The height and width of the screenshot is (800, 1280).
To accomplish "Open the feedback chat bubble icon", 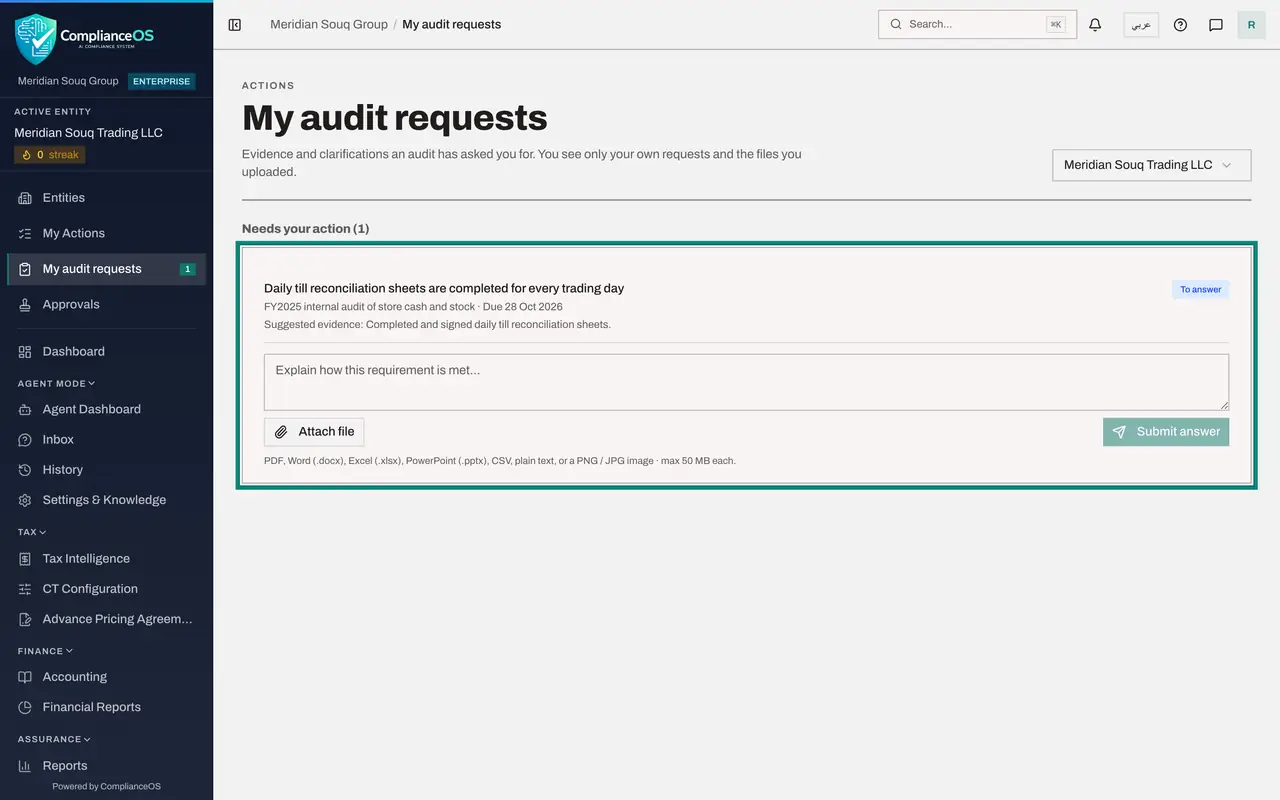I will 1216,25.
